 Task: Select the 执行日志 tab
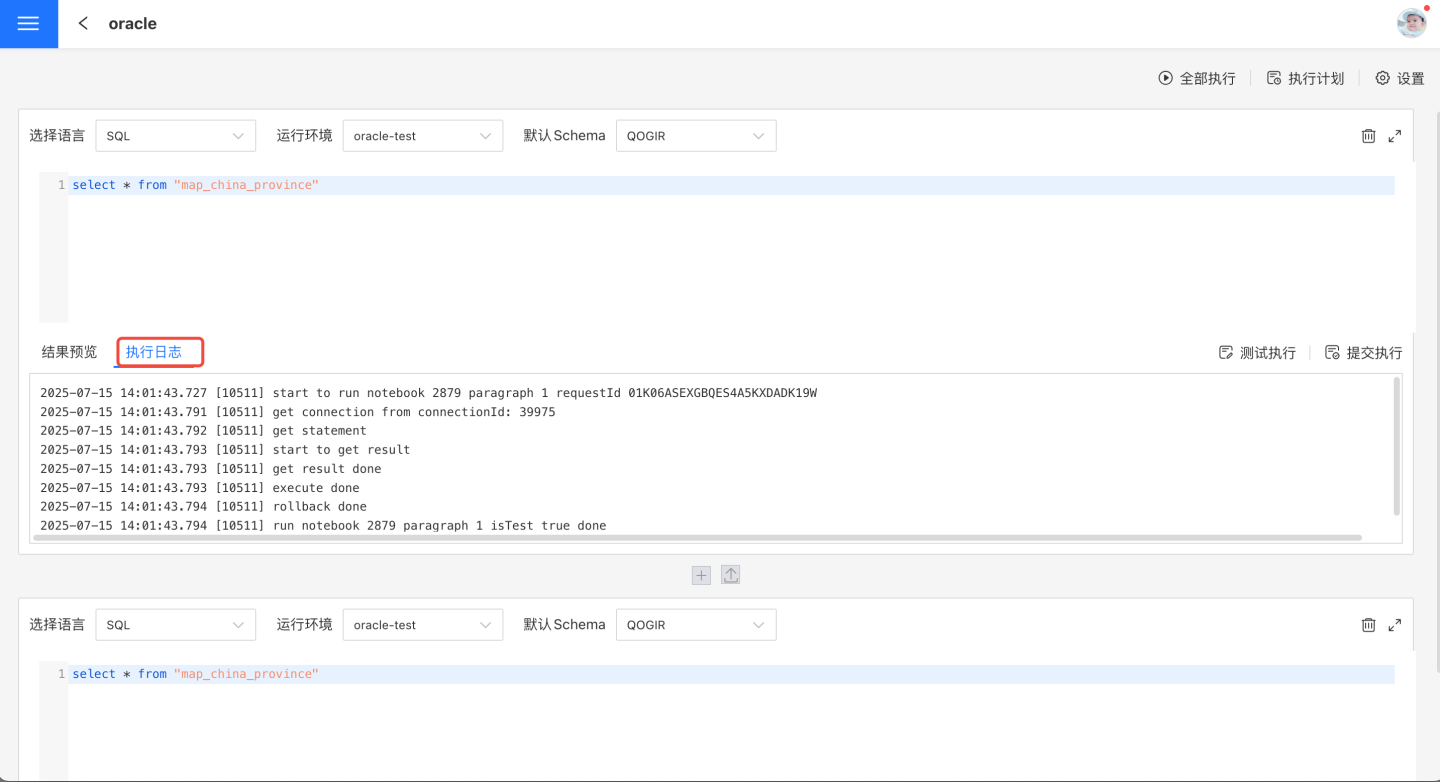tap(154, 352)
